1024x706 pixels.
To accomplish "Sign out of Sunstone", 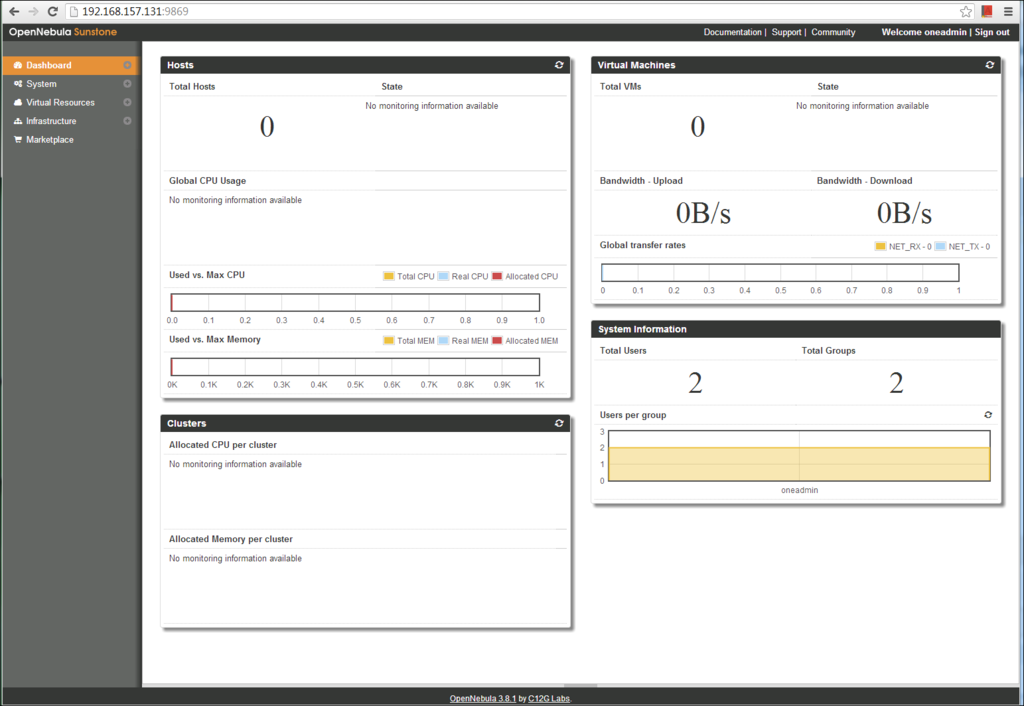I will [992, 32].
